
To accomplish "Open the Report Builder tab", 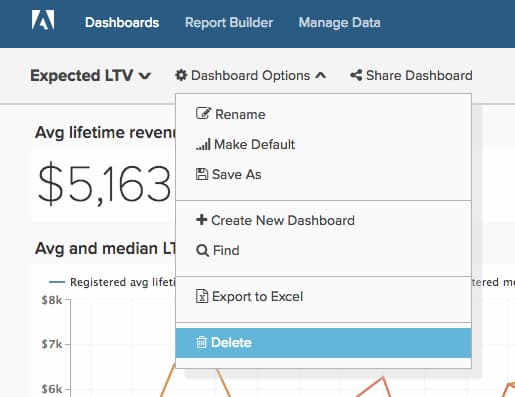I will coord(229,23).
